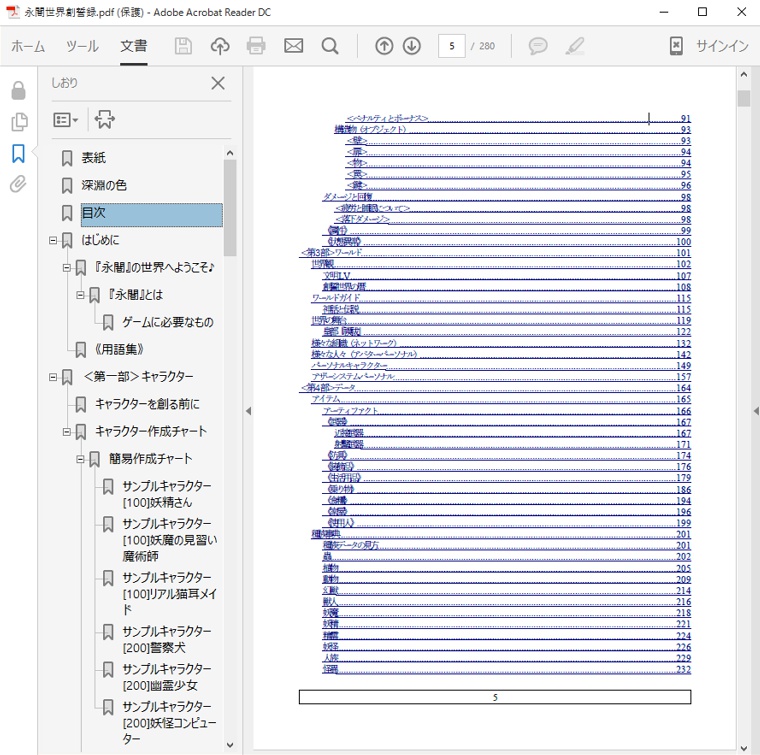The width and height of the screenshot is (760, 755).
Task: Open the ゲームに必要なもの bookmark
Action: point(168,322)
